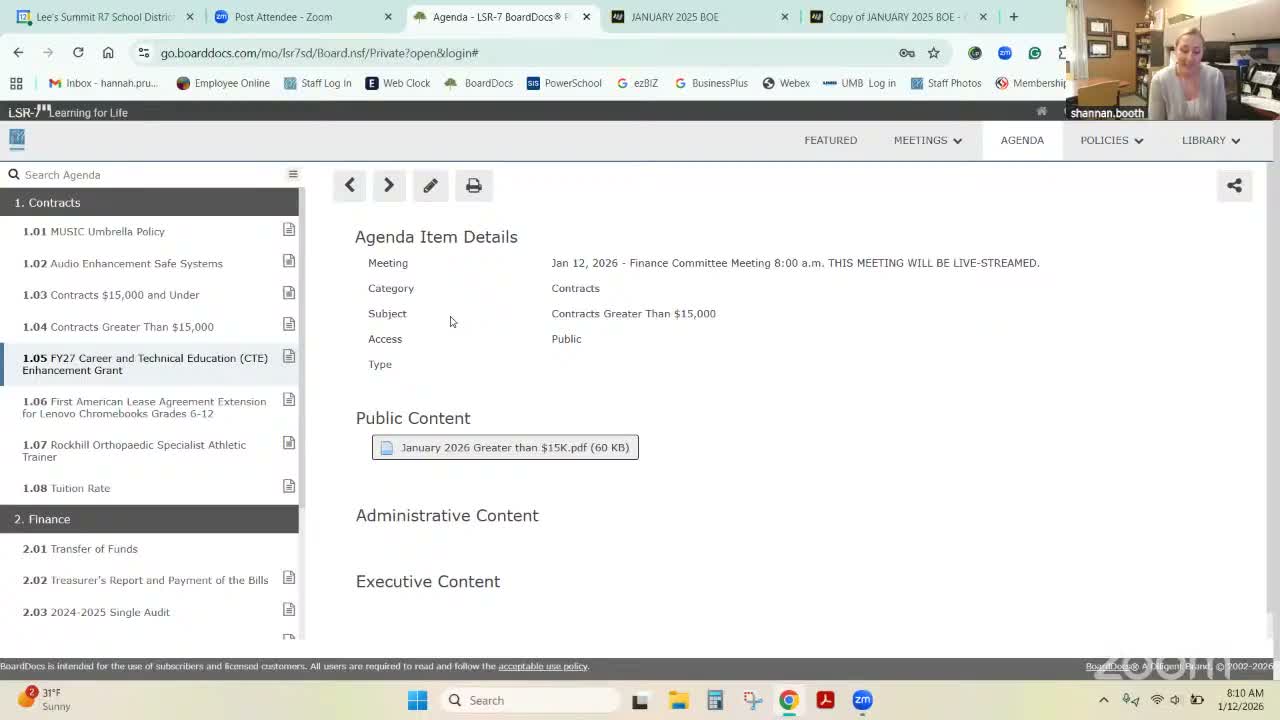This screenshot has width=1280, height=720.
Task: Open Zoom from the taskbar
Action: (x=862, y=700)
